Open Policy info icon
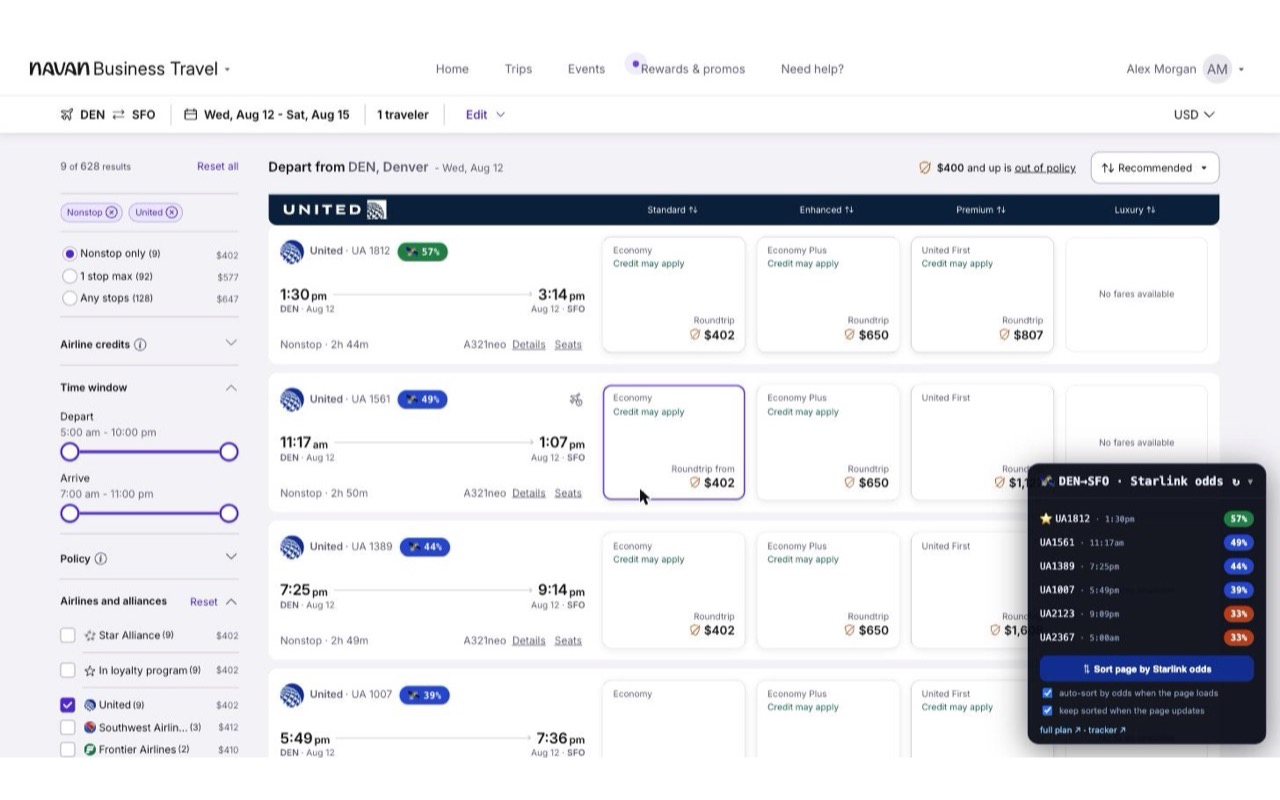Viewport: 1280px width, 800px height. [101, 559]
